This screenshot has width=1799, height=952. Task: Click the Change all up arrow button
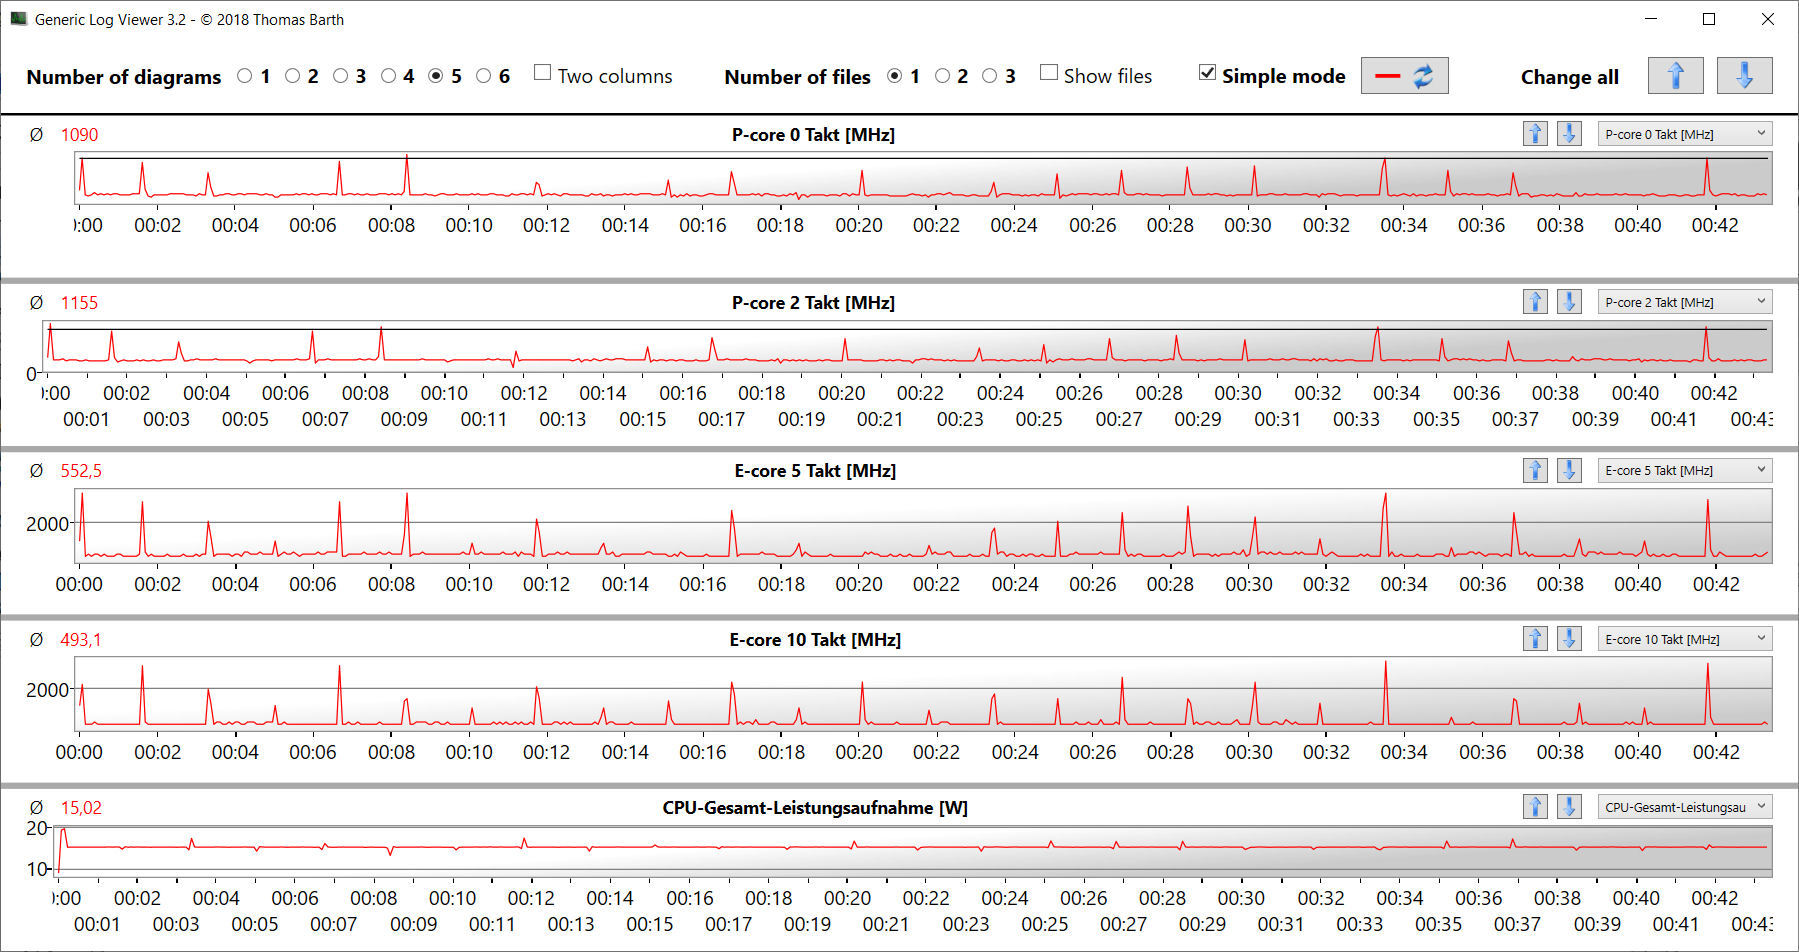(x=1676, y=76)
